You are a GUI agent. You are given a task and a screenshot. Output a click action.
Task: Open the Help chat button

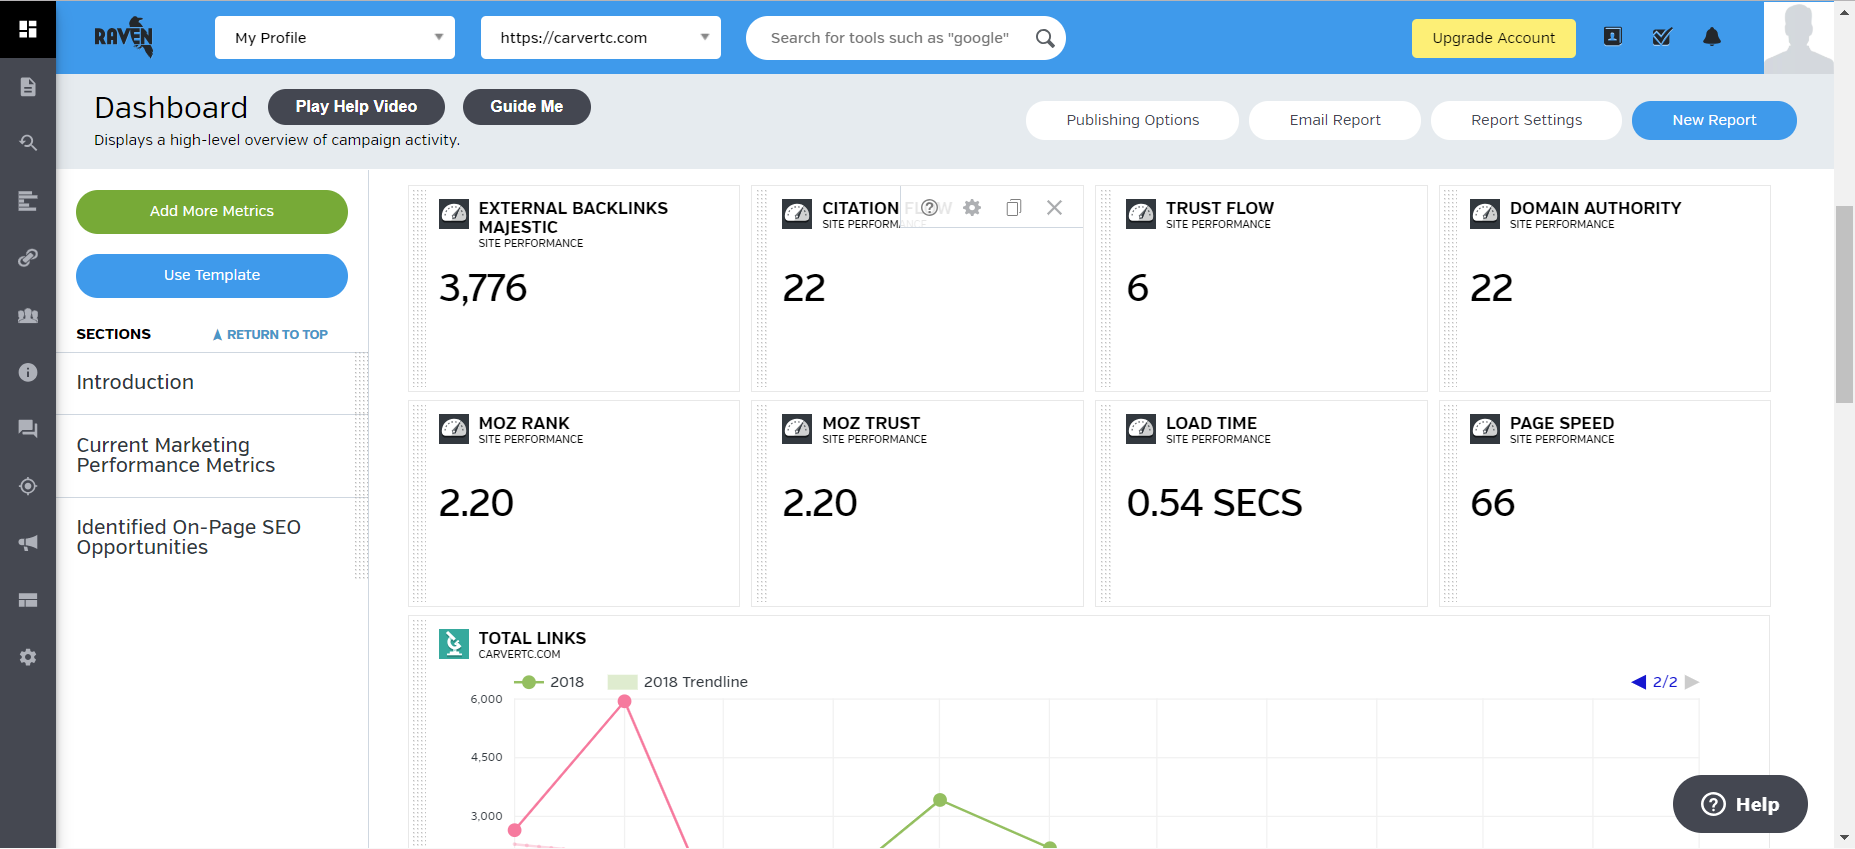pos(1740,804)
